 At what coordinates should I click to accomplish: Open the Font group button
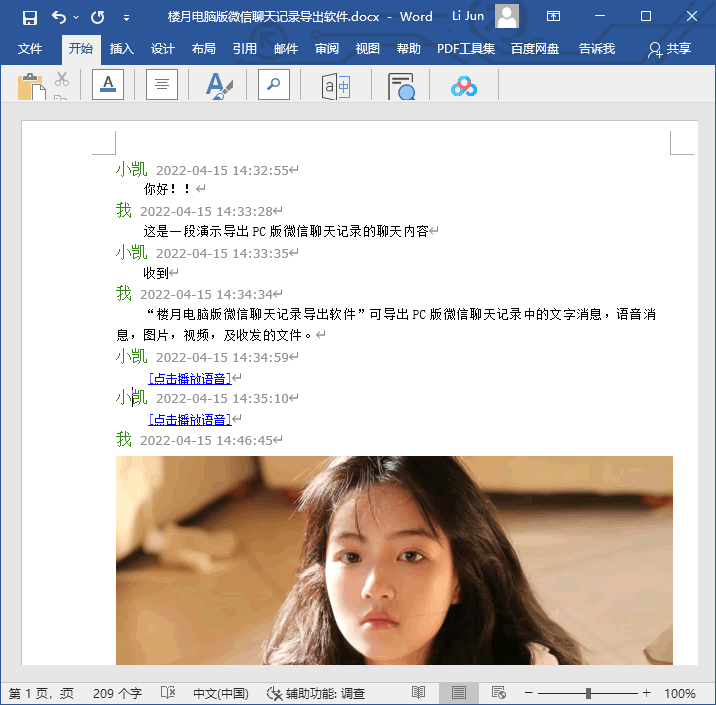108,85
